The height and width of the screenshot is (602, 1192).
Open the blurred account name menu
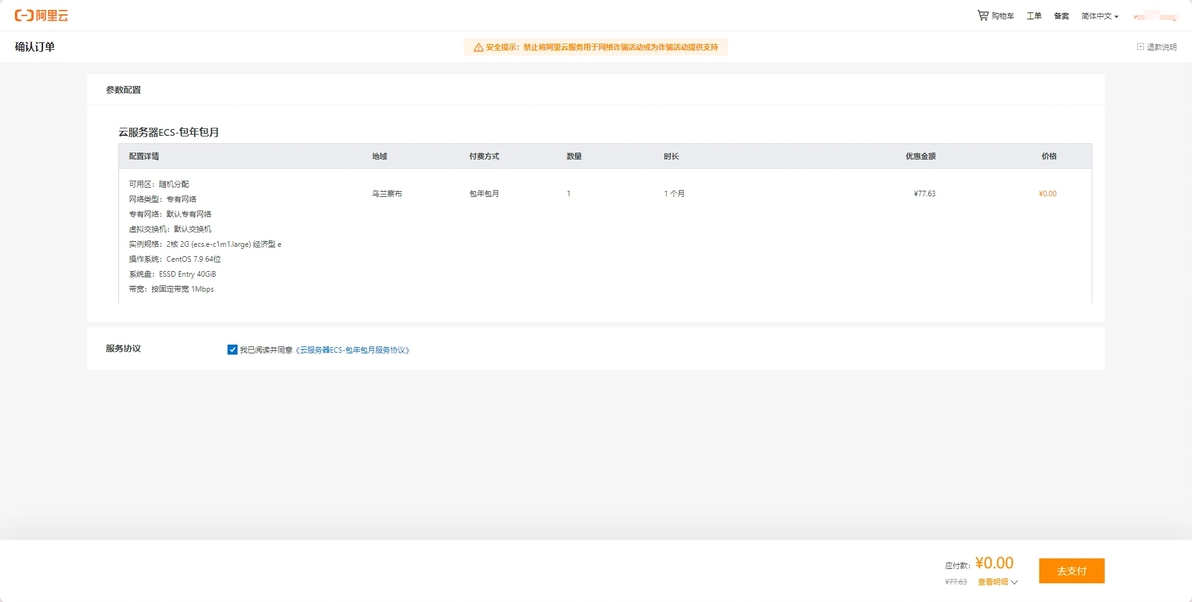pyautogui.click(x=1155, y=16)
